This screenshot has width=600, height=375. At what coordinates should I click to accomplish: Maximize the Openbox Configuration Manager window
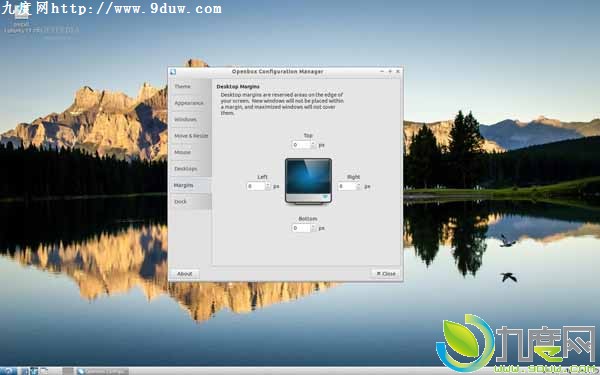[x=390, y=72]
